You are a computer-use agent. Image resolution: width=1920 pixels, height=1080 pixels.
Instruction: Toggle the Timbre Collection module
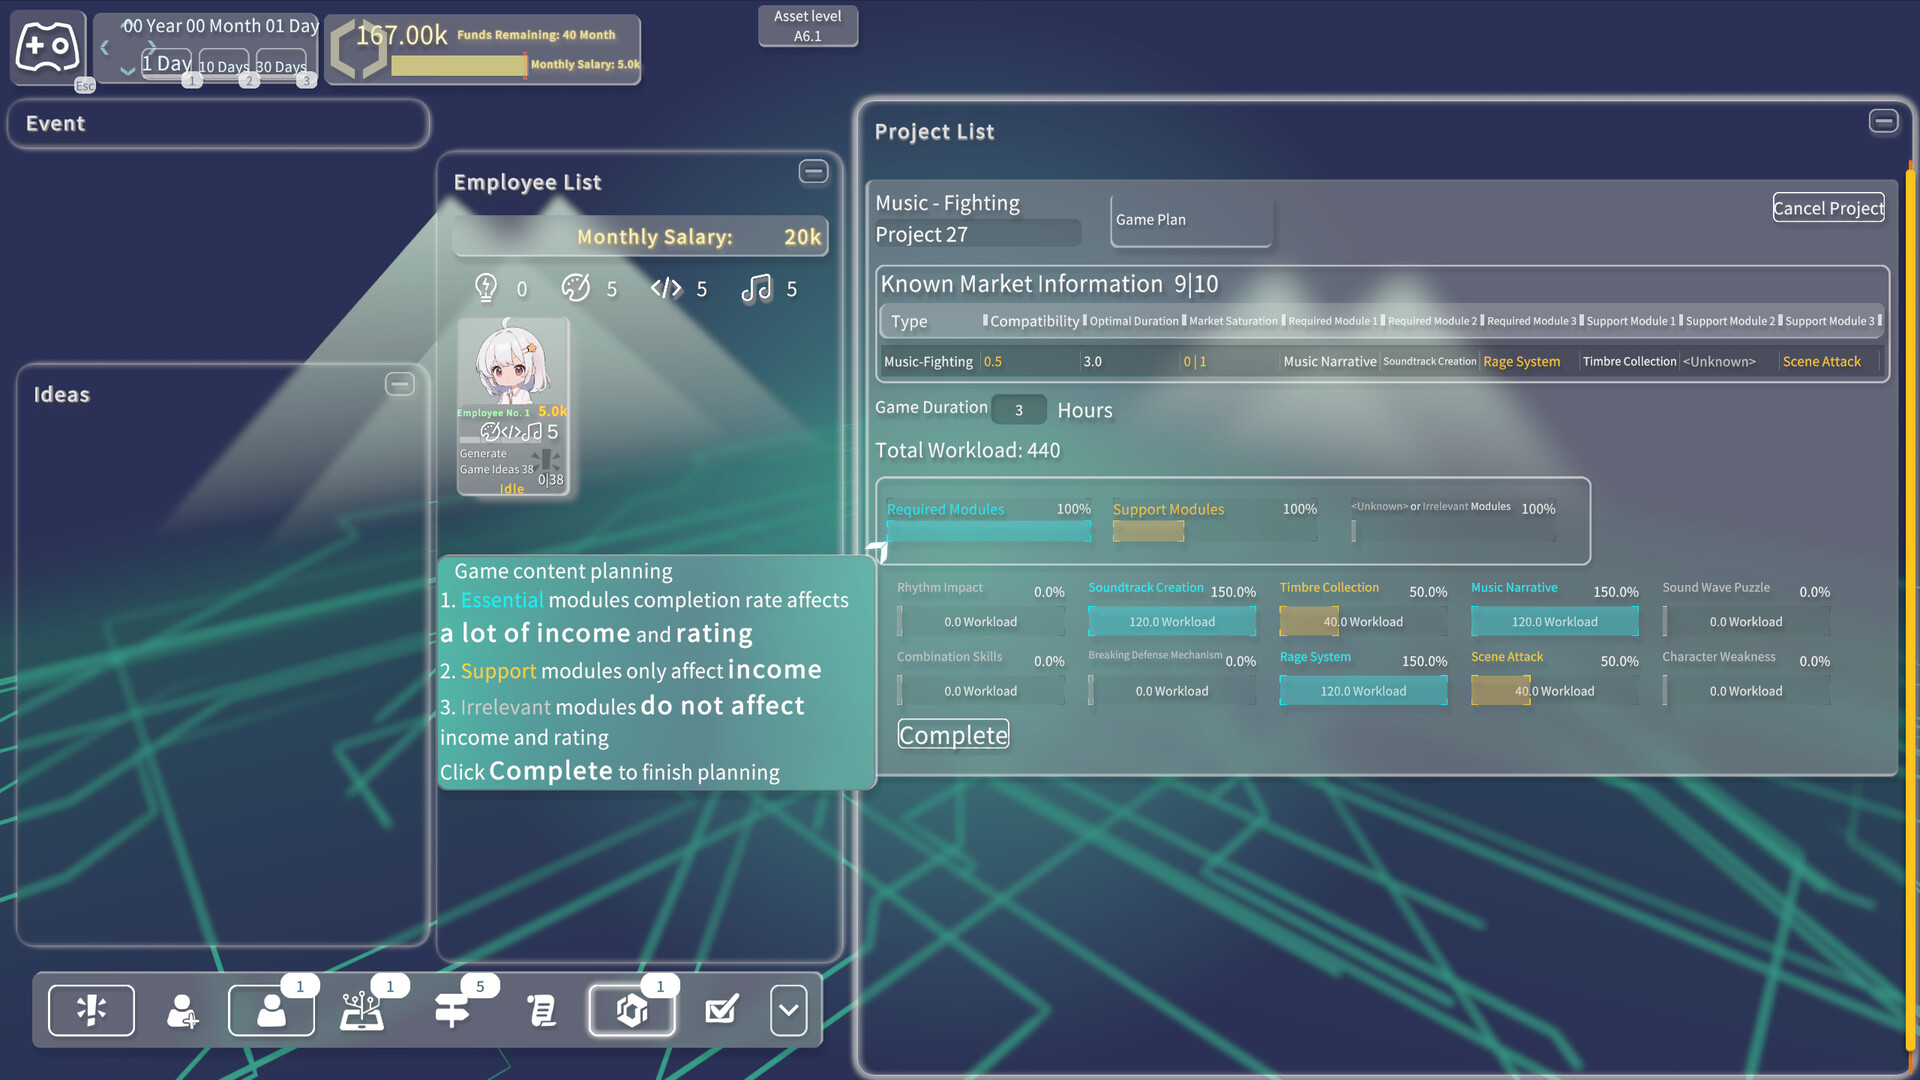coord(1362,621)
